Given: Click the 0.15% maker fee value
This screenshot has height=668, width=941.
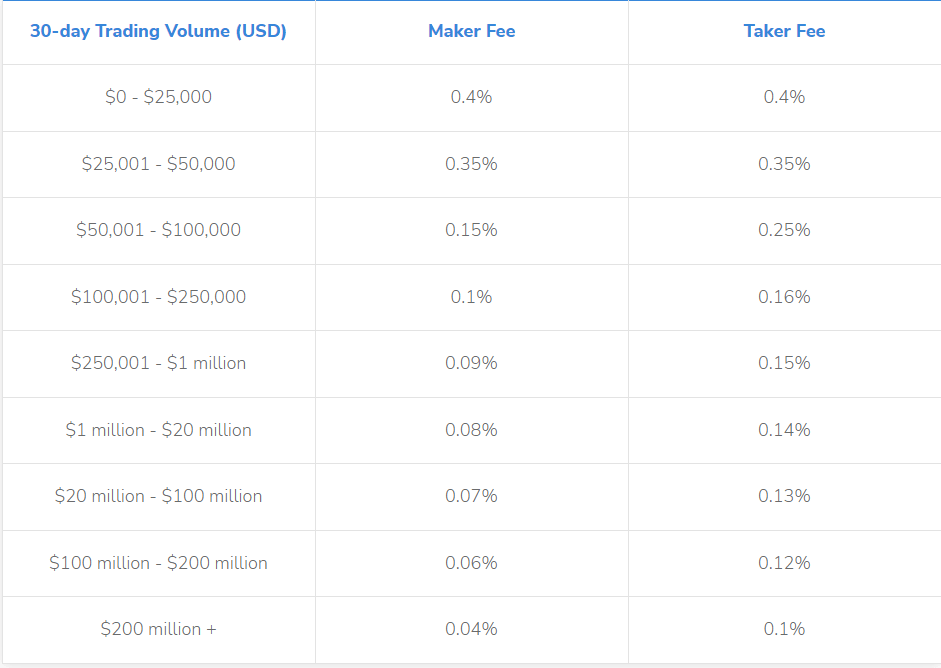Looking at the screenshot, I should (471, 230).
